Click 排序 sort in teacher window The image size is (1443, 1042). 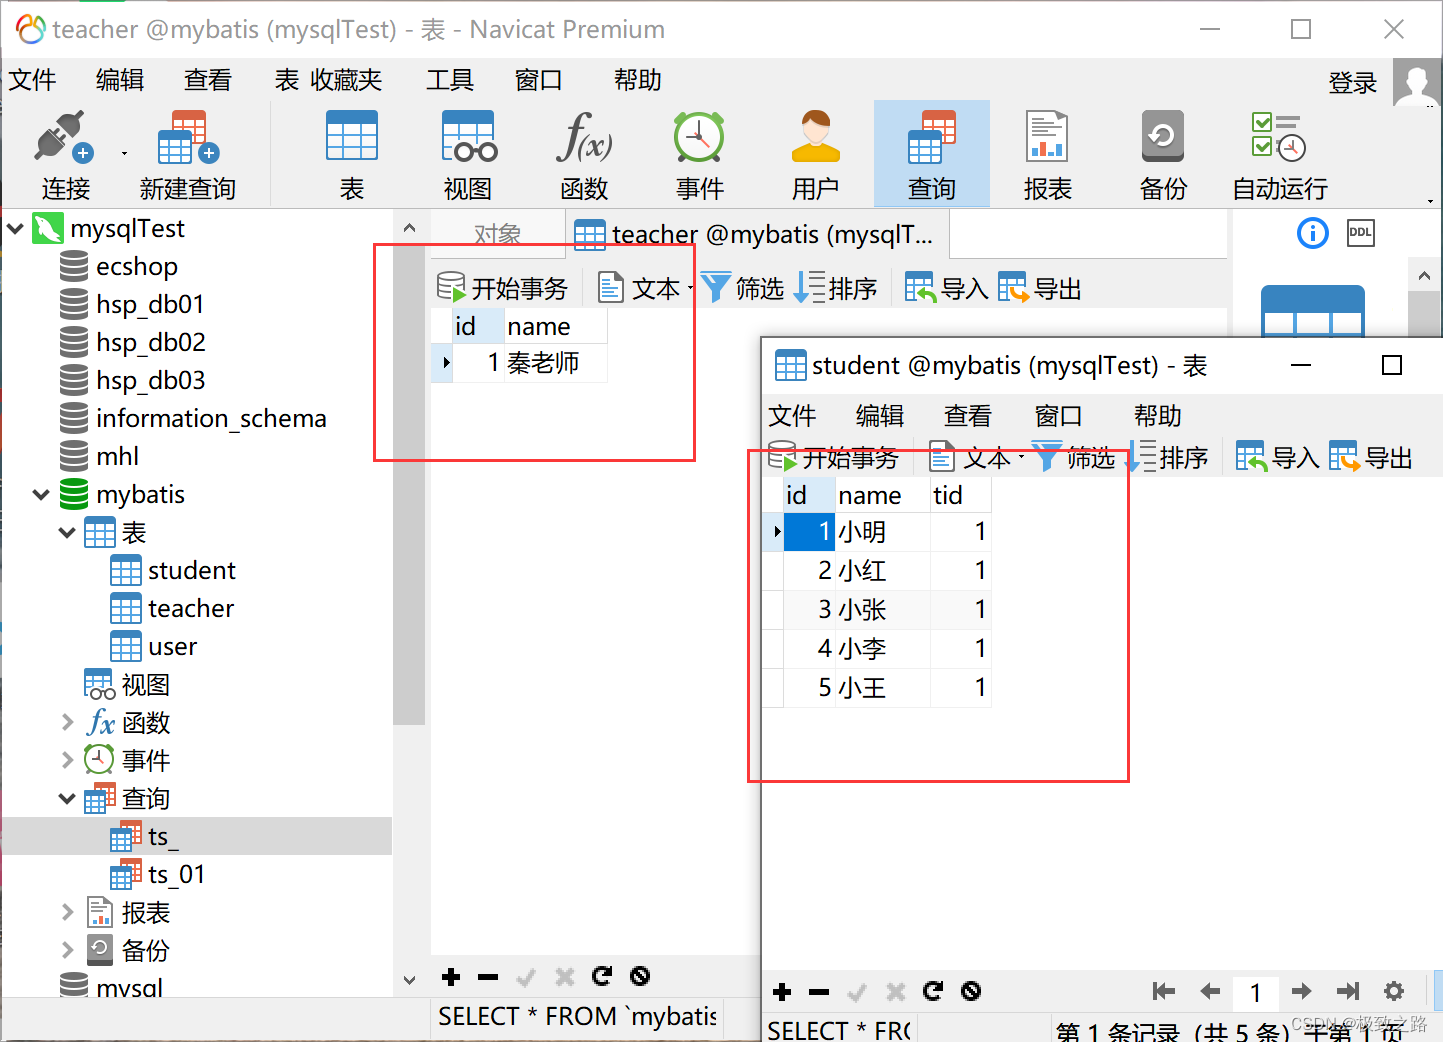[x=836, y=289]
